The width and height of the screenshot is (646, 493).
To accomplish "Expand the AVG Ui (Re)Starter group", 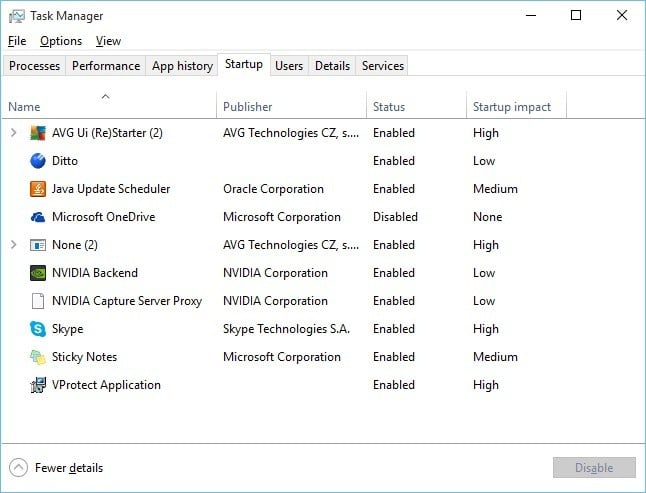I will coord(13,133).
